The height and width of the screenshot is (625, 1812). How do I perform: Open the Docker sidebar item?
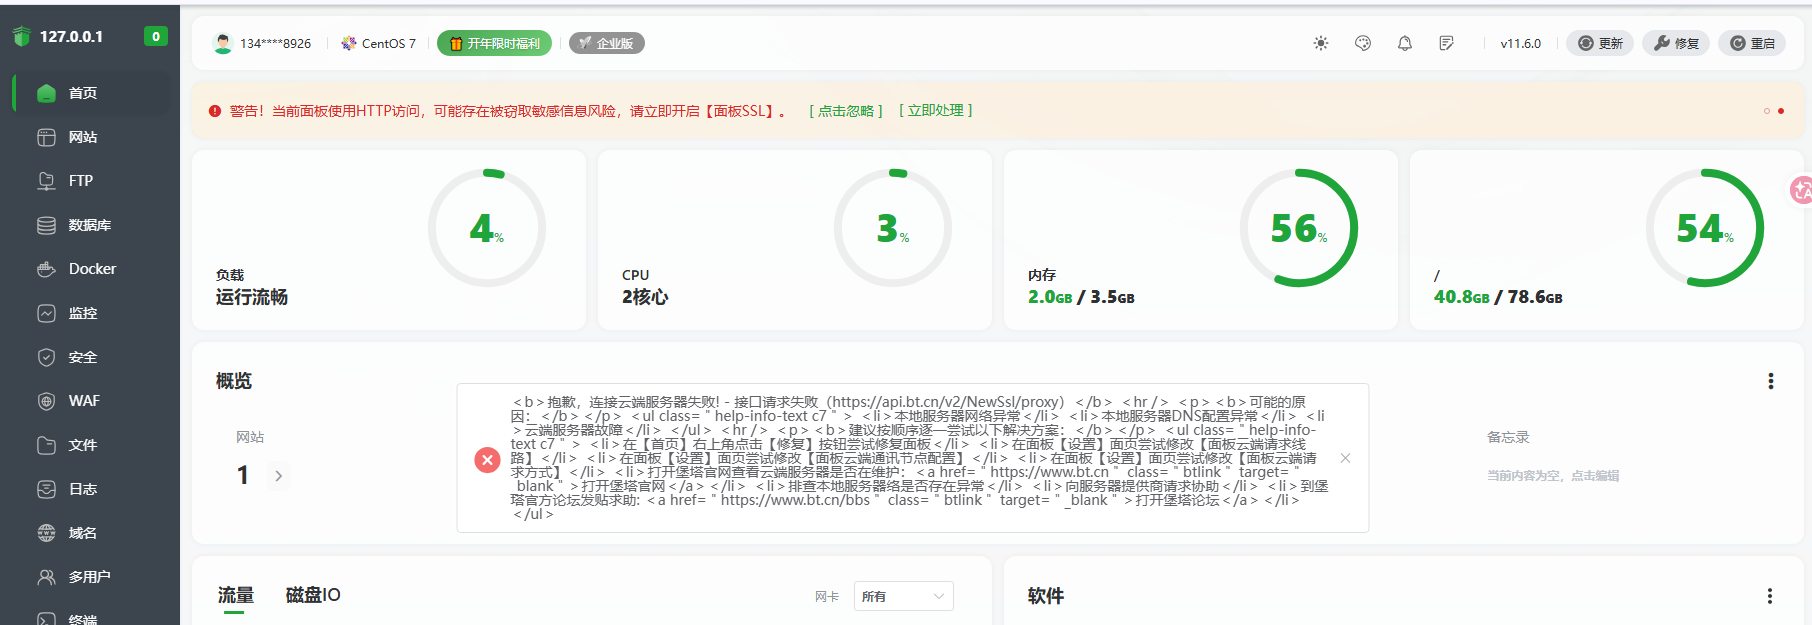(91, 269)
